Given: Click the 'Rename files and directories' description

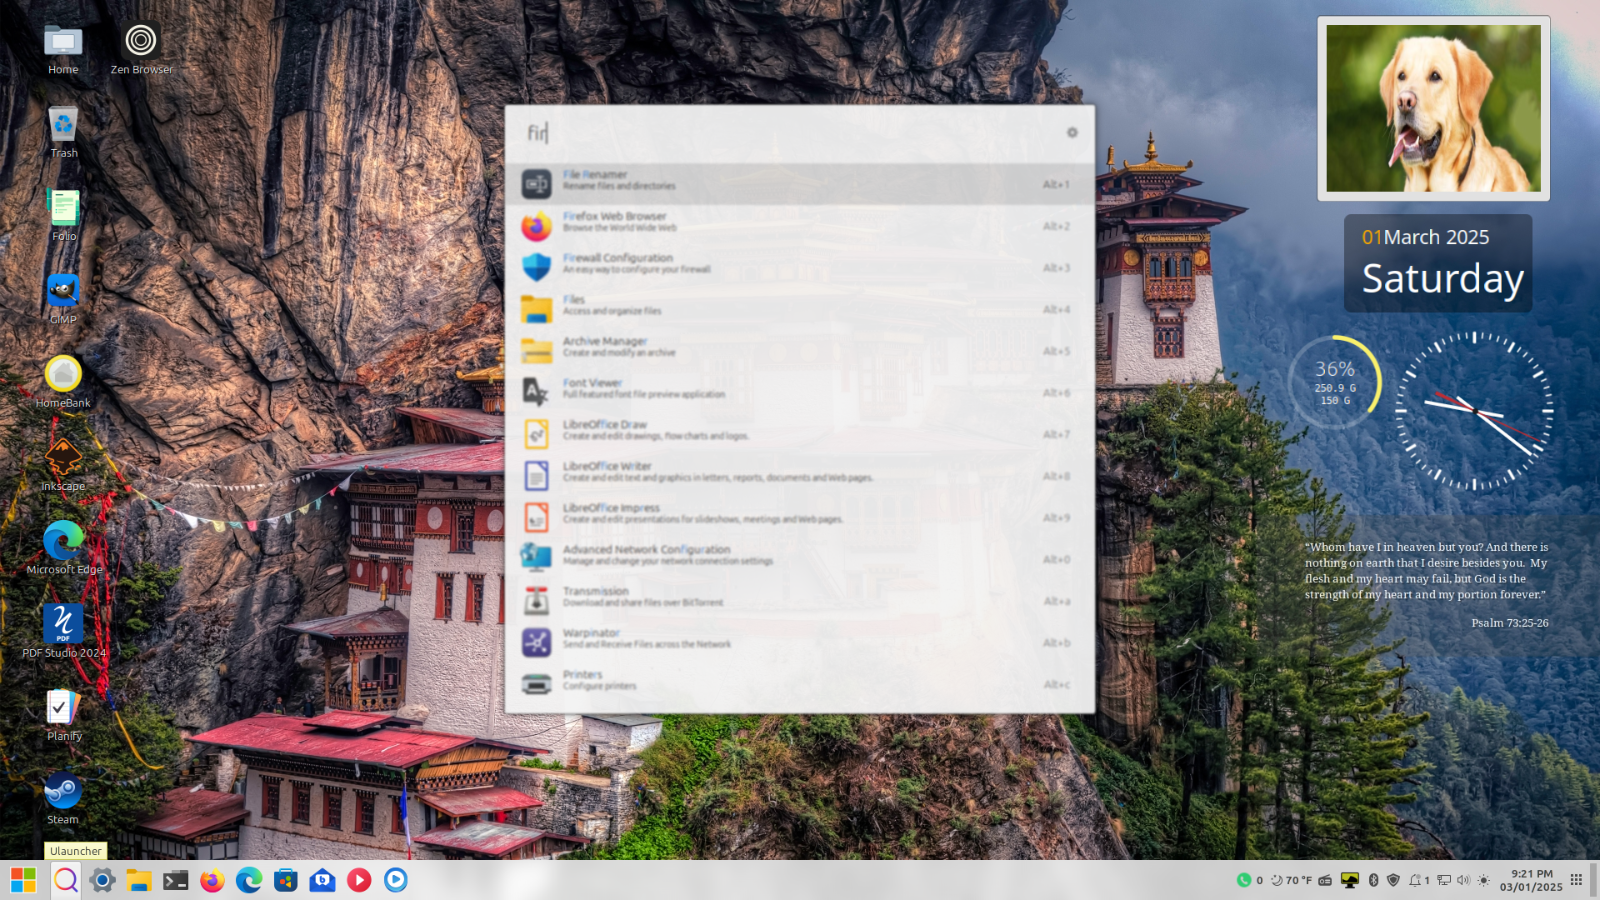Looking at the screenshot, I should 619,186.
